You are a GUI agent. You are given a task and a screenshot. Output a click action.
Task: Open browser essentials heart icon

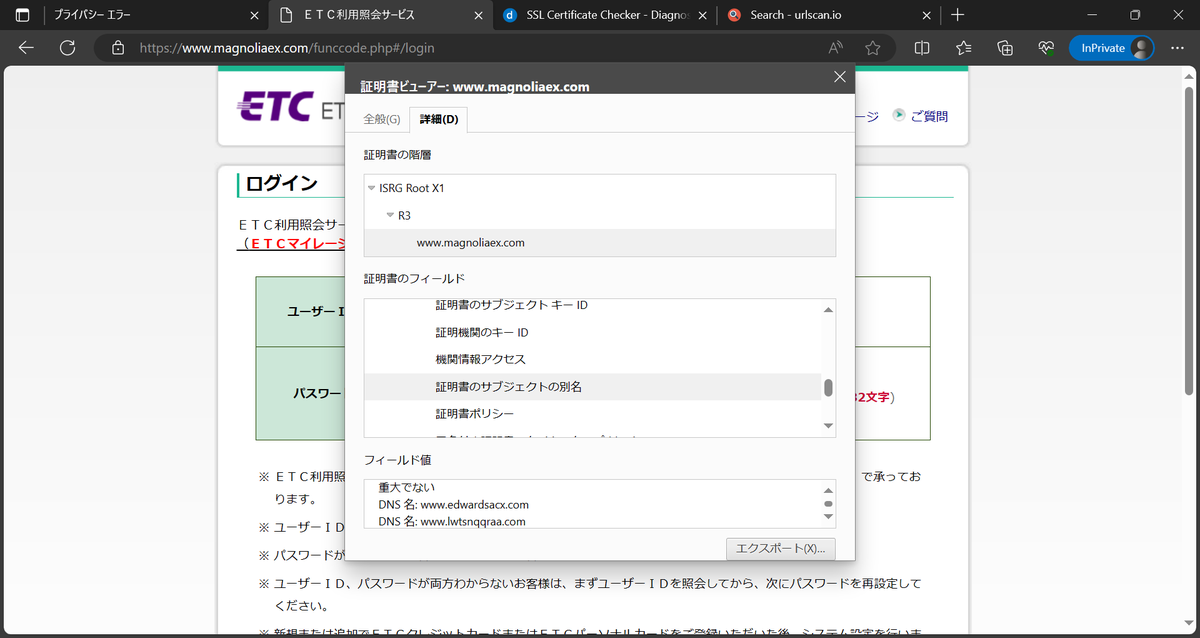point(1046,47)
